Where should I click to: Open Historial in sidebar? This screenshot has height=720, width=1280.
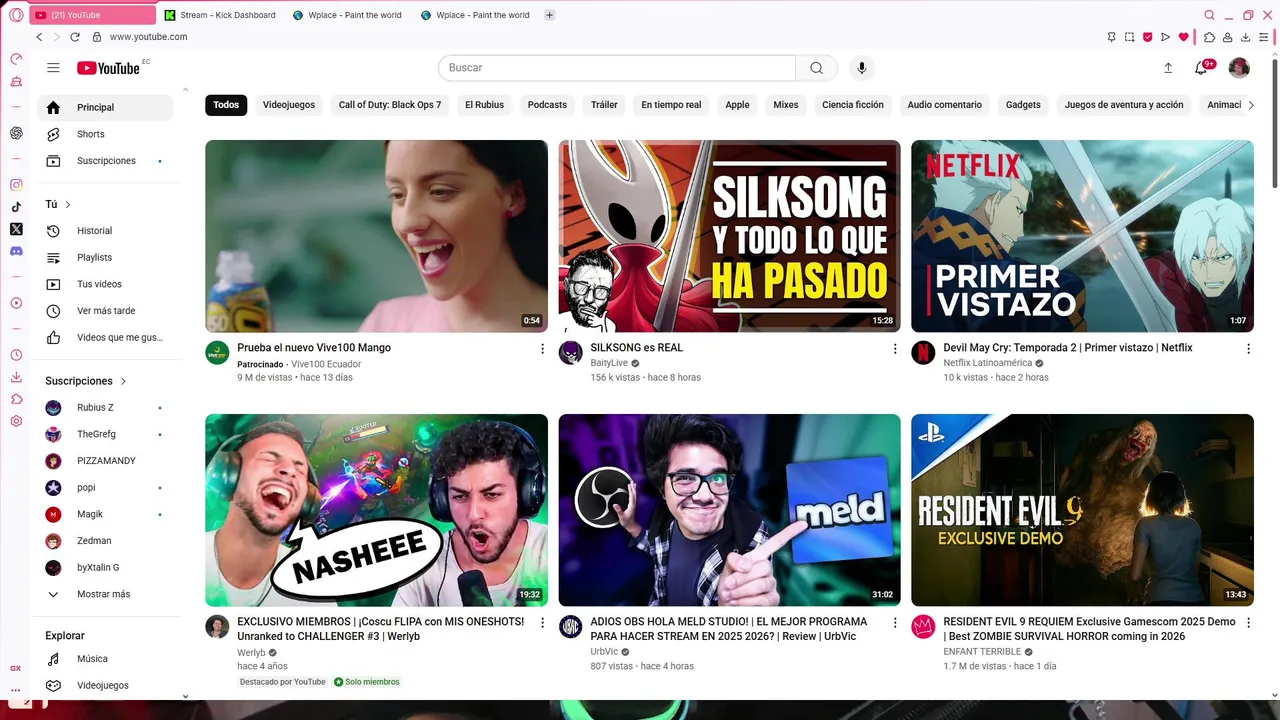[x=105, y=231]
